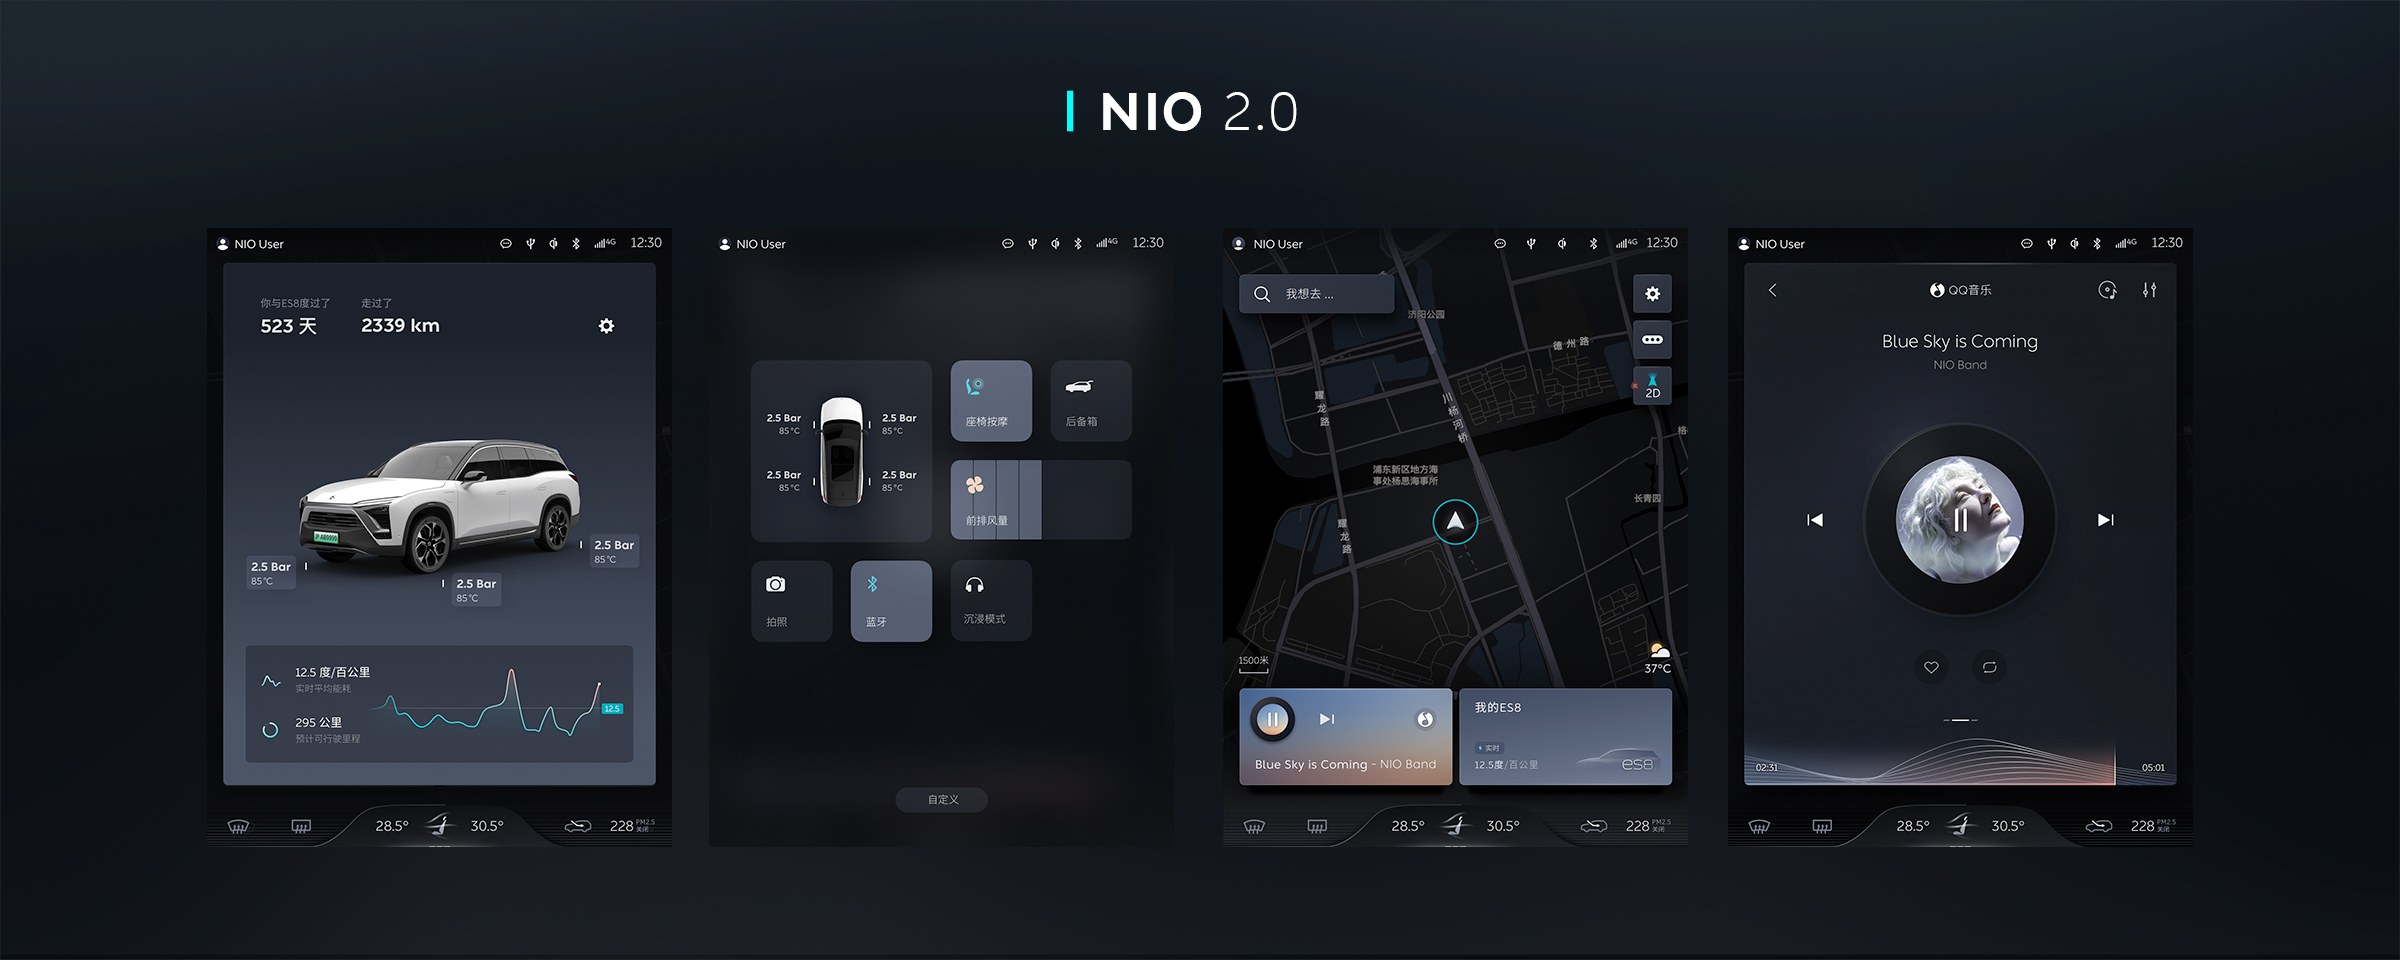Screen dimensions: 2400x960
Task: Like the song with the heart icon
Action: coord(1931,667)
